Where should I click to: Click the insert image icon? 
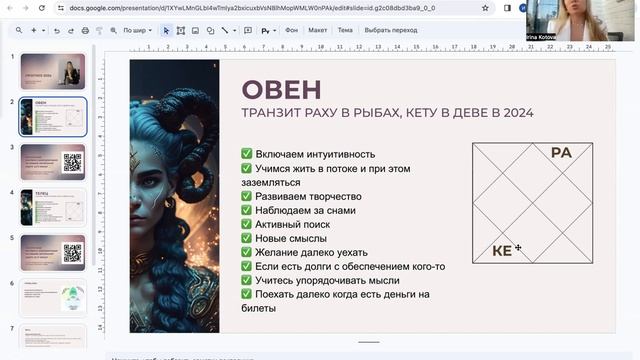click(196, 31)
